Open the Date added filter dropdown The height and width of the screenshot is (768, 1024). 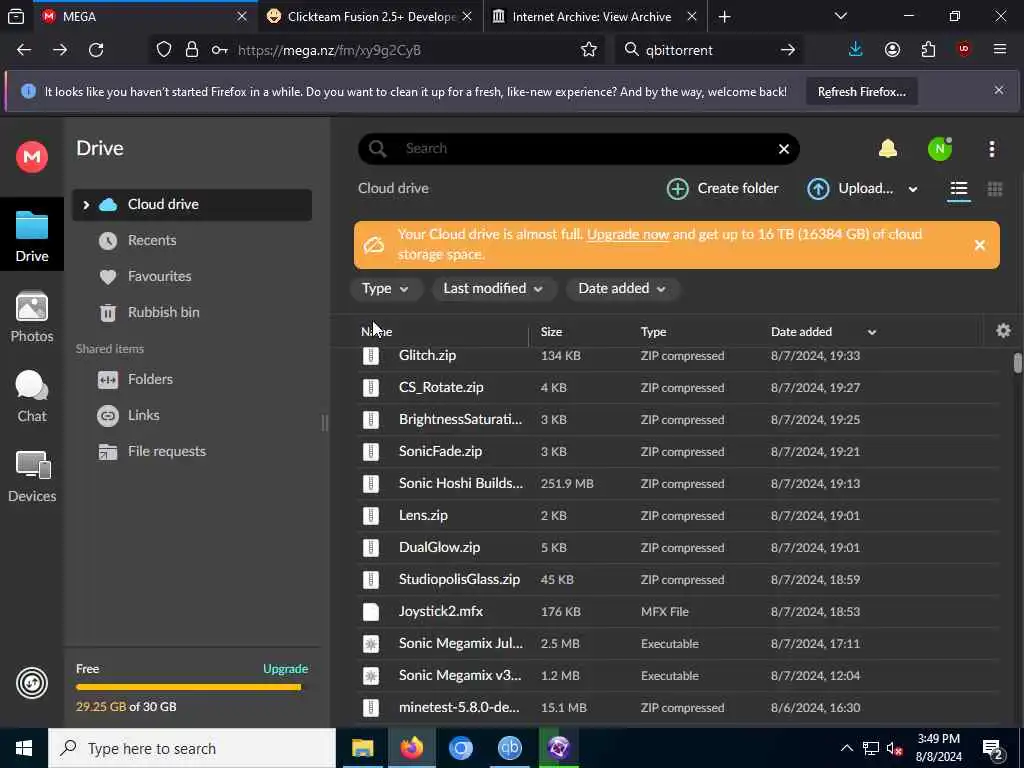[x=622, y=289]
